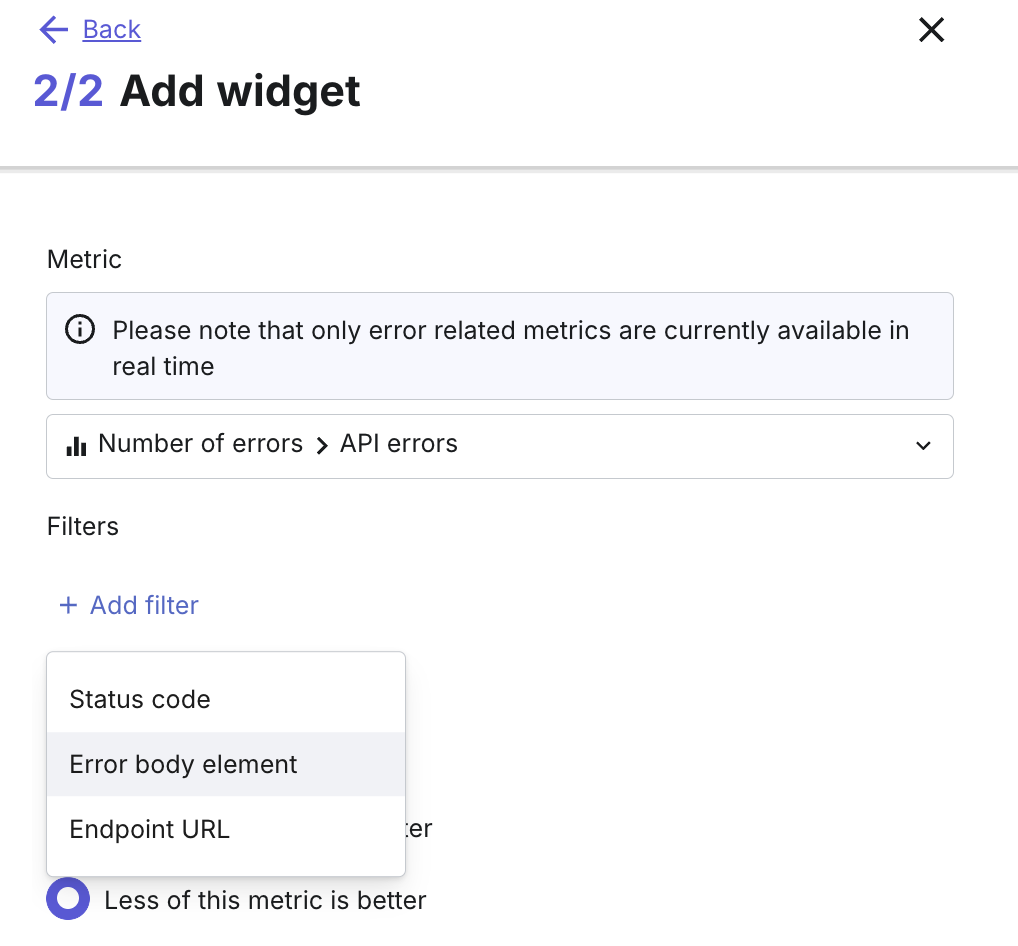1018x946 pixels.
Task: Click the Add filter link
Action: point(144,605)
